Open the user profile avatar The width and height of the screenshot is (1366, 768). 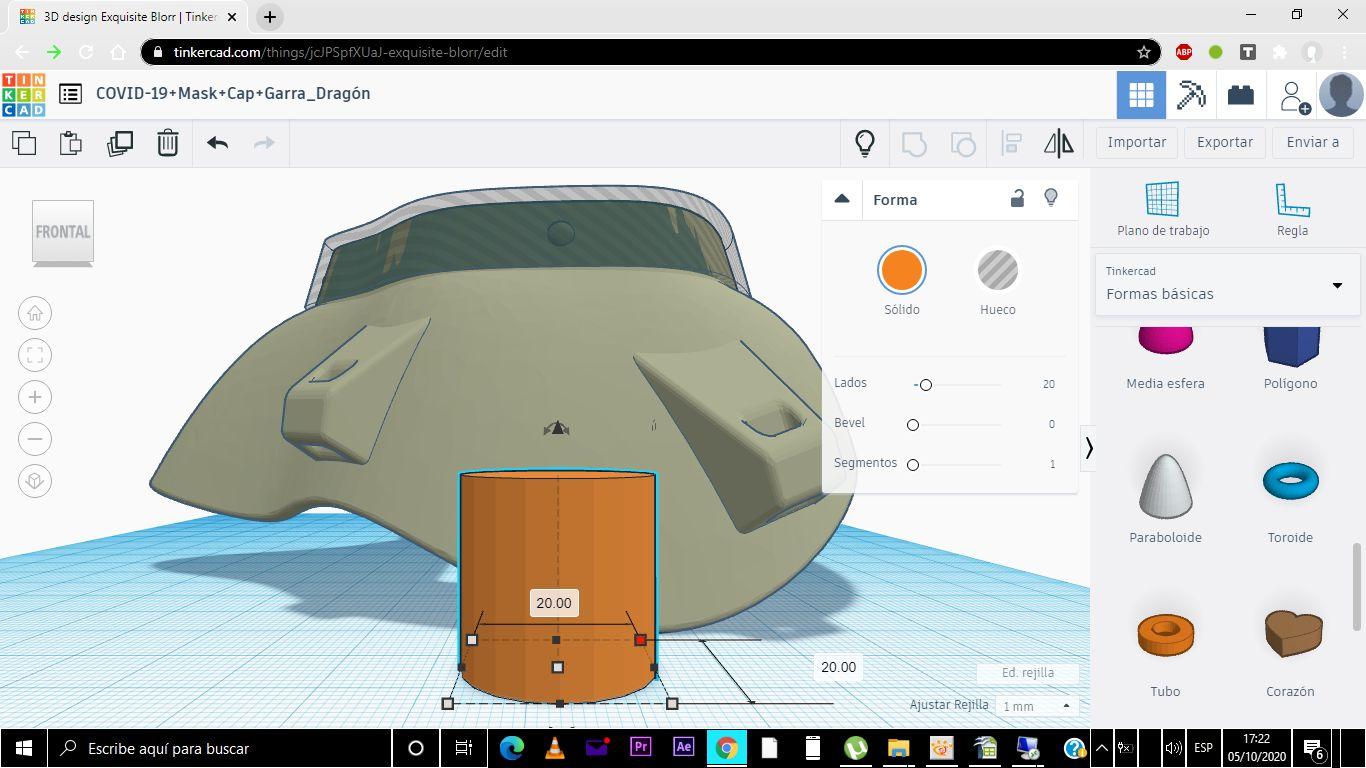pos(1341,95)
